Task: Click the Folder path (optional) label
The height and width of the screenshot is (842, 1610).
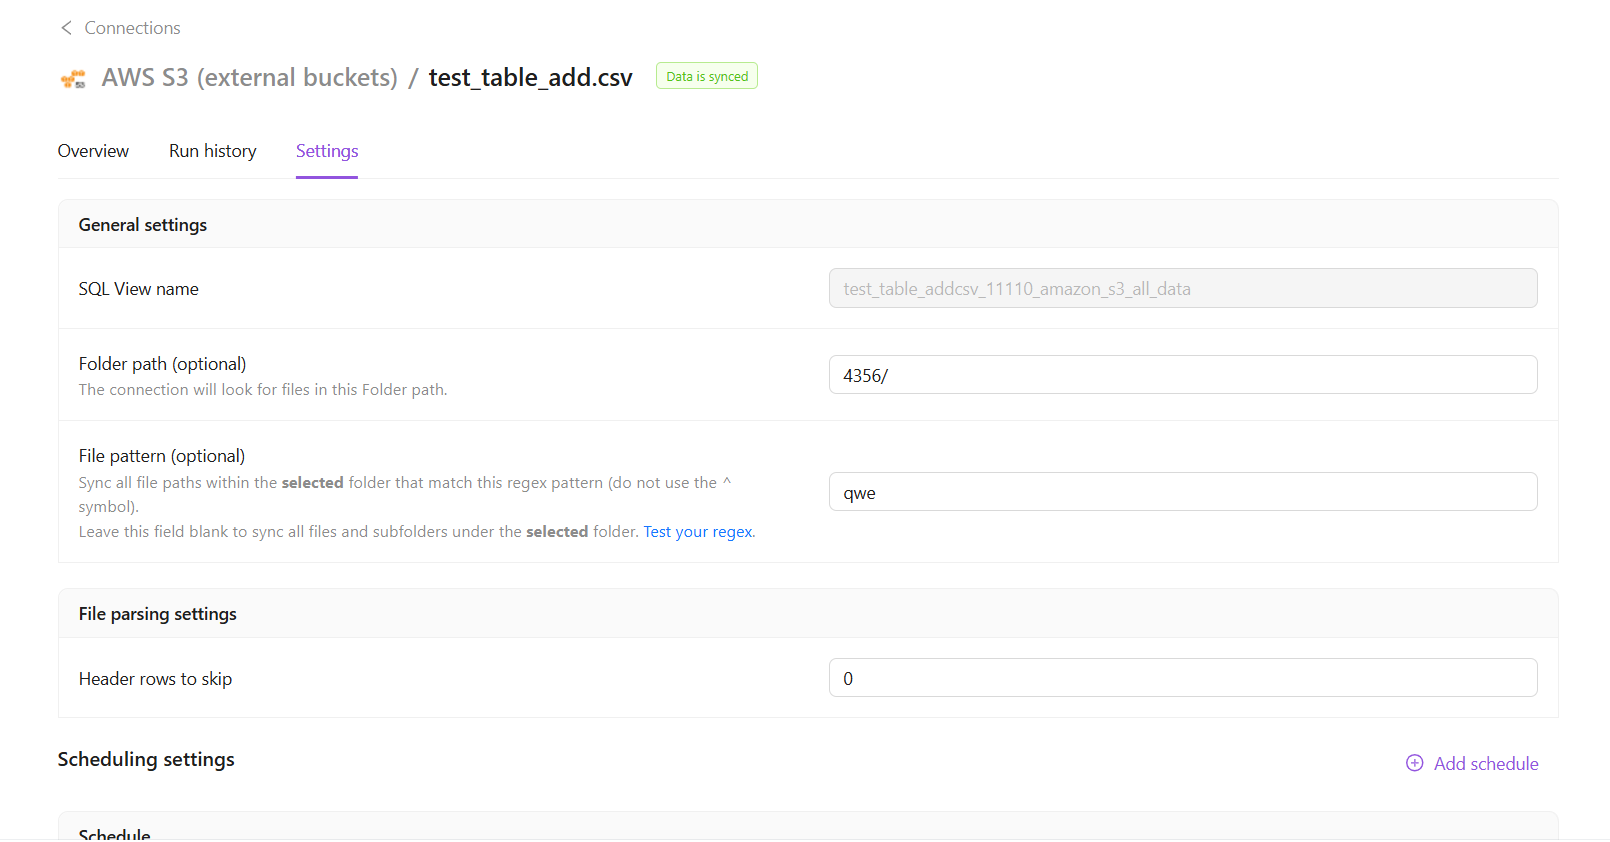Action: coord(162,364)
